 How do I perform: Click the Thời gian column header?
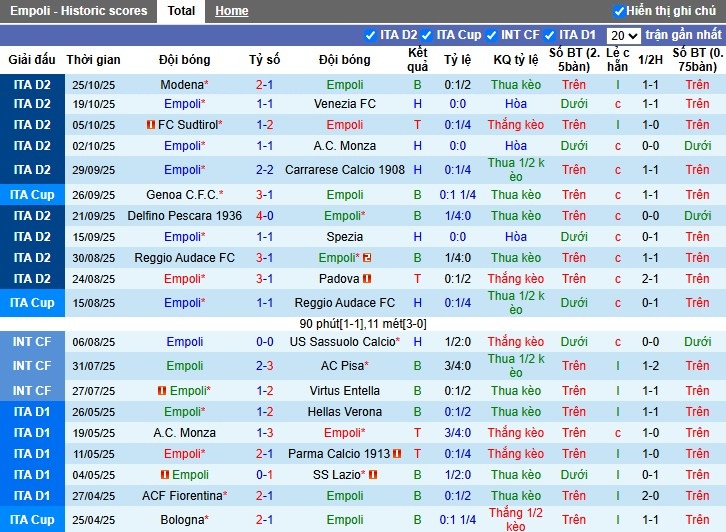pos(93,60)
